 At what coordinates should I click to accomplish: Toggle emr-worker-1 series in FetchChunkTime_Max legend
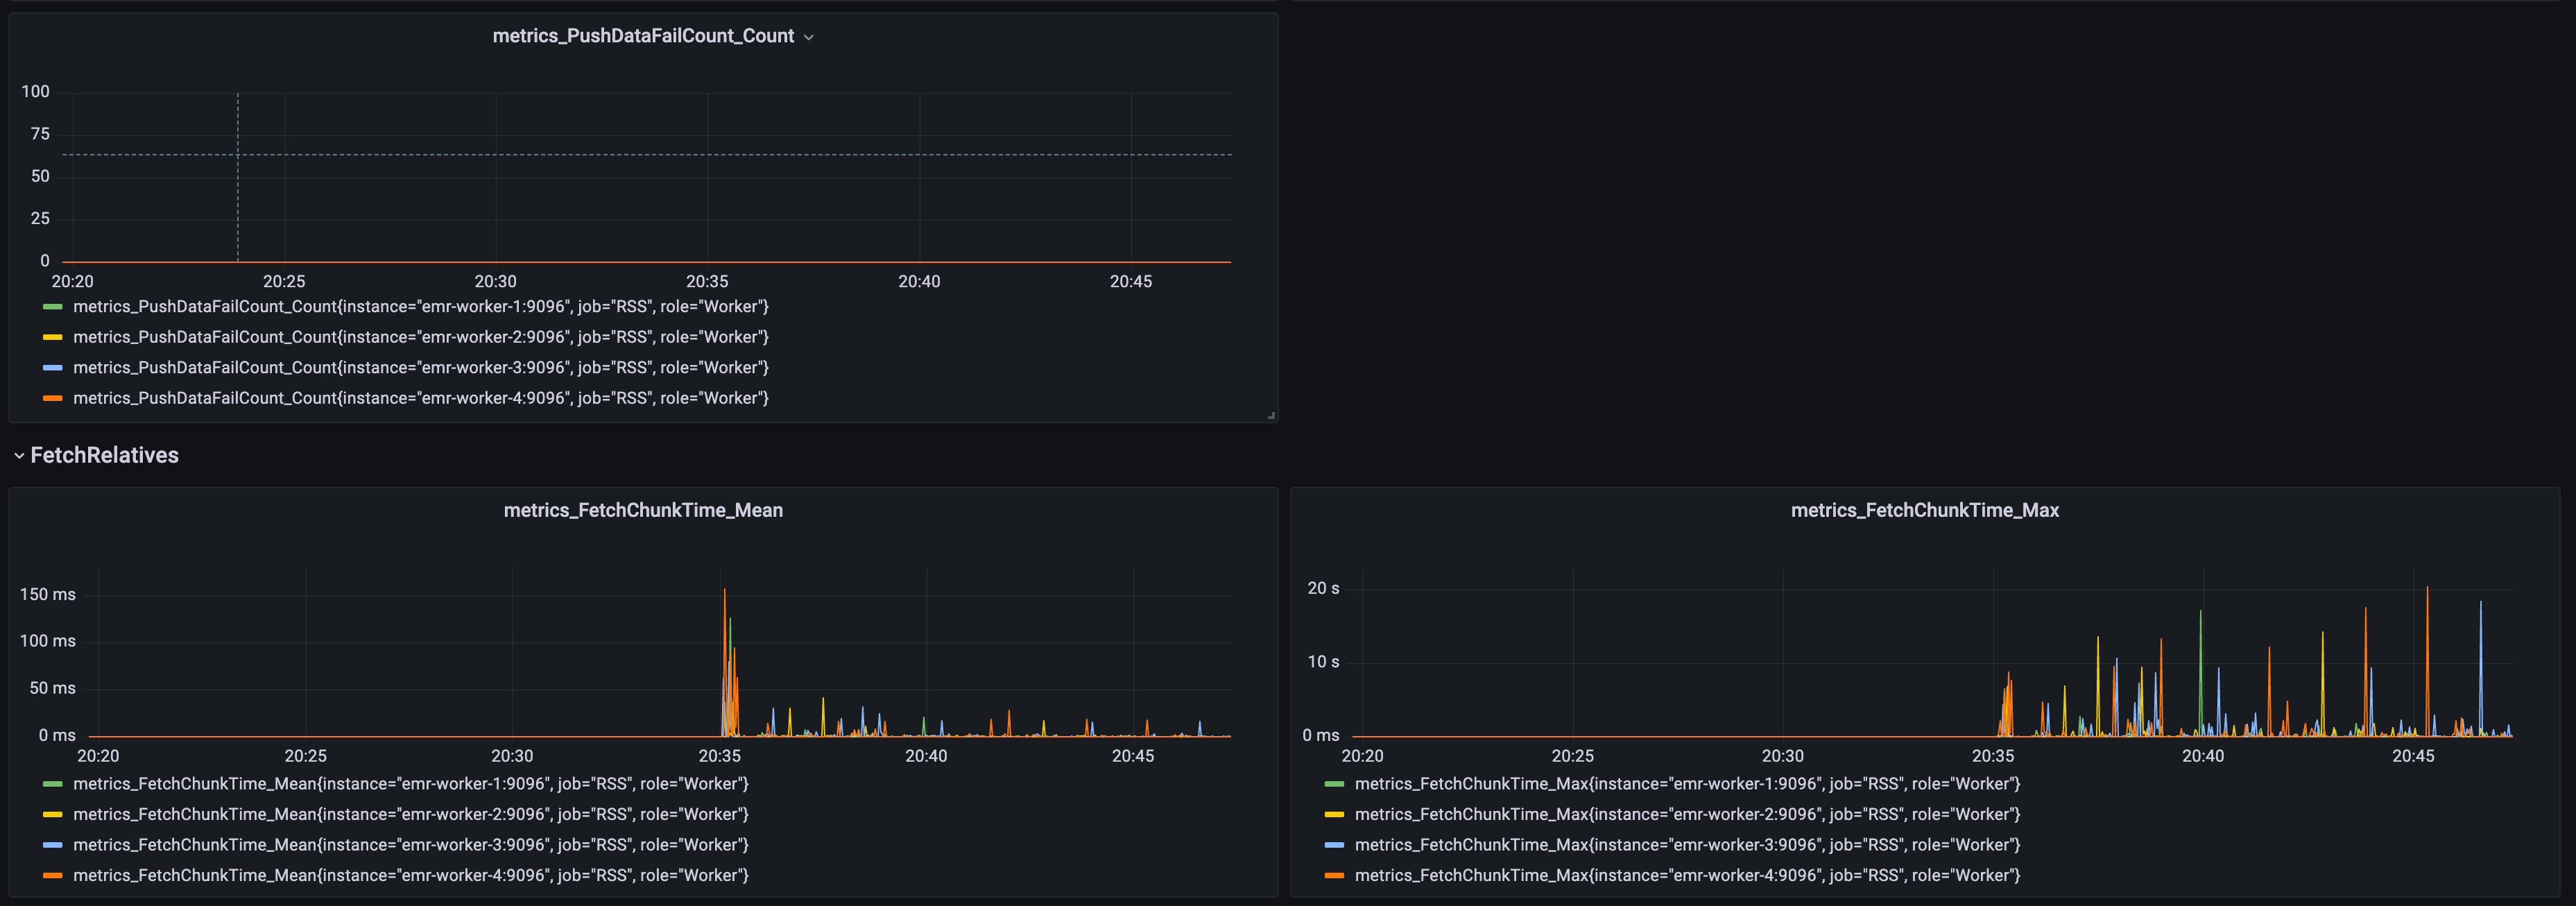[1687, 784]
